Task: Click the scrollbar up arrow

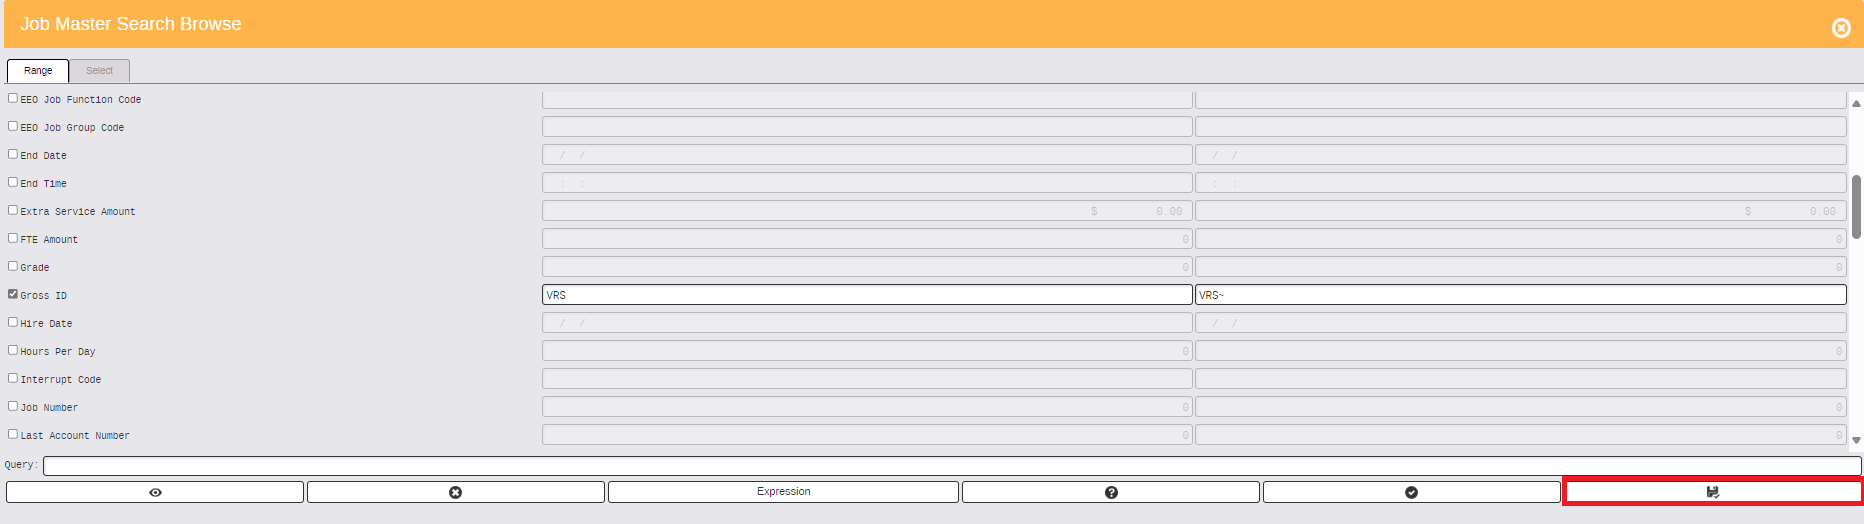Action: (x=1856, y=103)
